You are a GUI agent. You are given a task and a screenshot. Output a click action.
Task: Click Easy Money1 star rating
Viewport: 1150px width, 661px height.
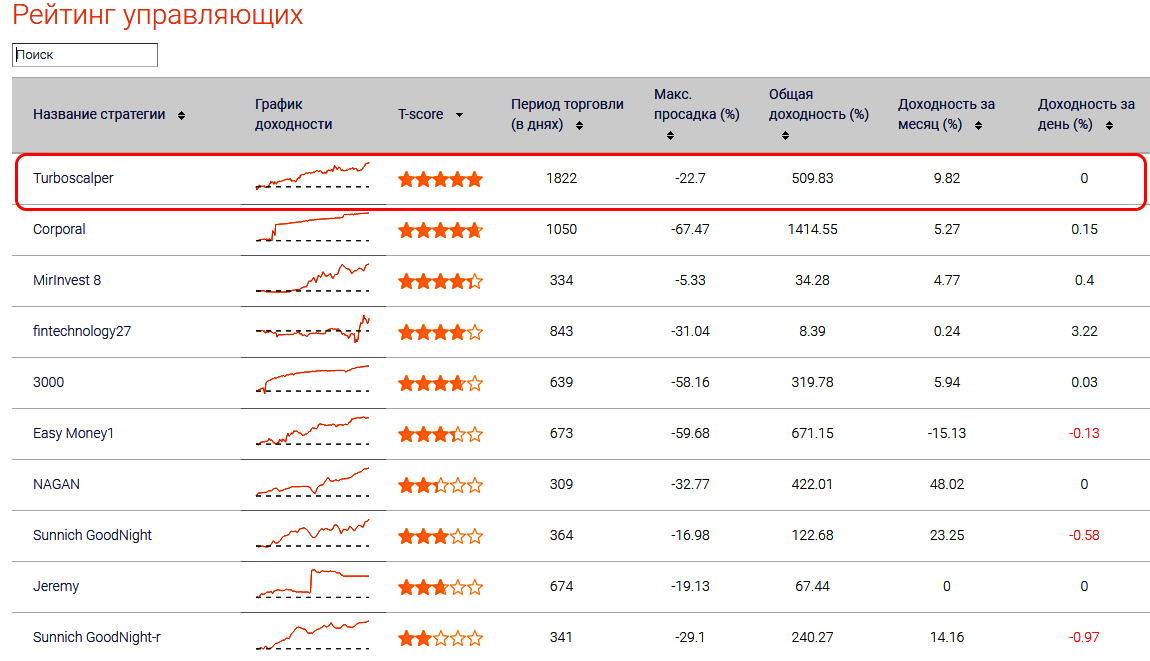tap(440, 434)
